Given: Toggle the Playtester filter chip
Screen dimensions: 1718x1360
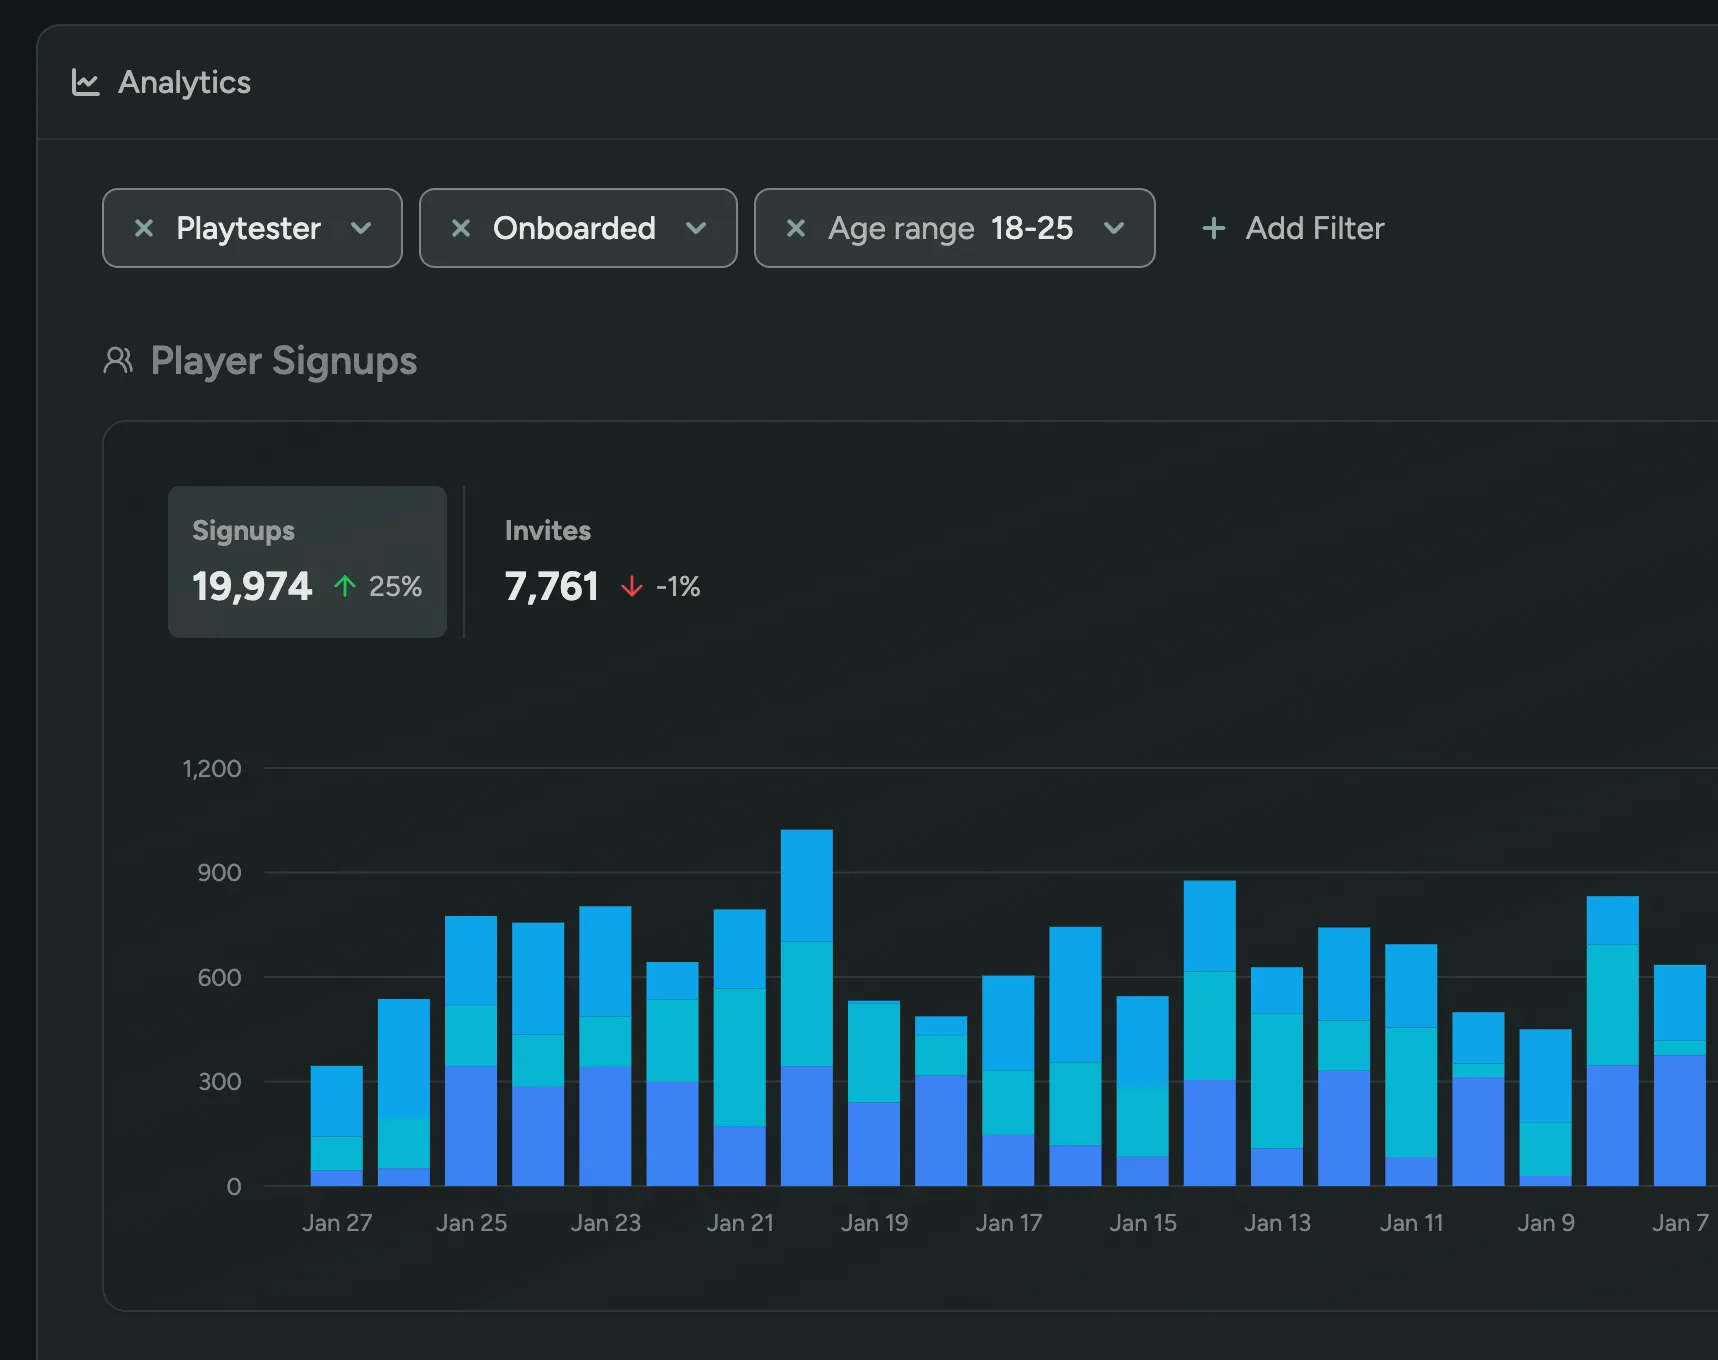Looking at the screenshot, I should click(x=251, y=228).
